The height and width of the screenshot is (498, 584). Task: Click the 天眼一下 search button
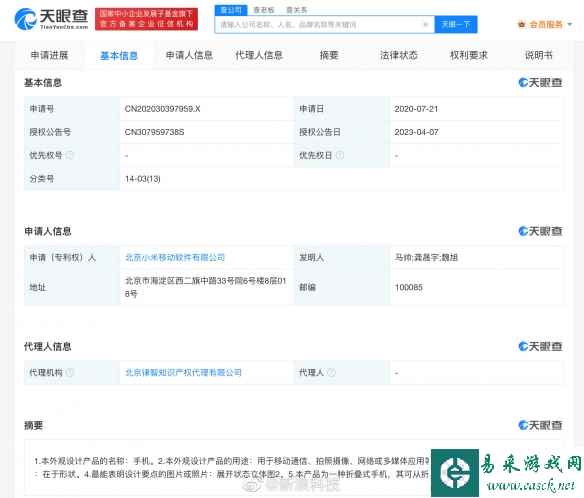(x=456, y=25)
